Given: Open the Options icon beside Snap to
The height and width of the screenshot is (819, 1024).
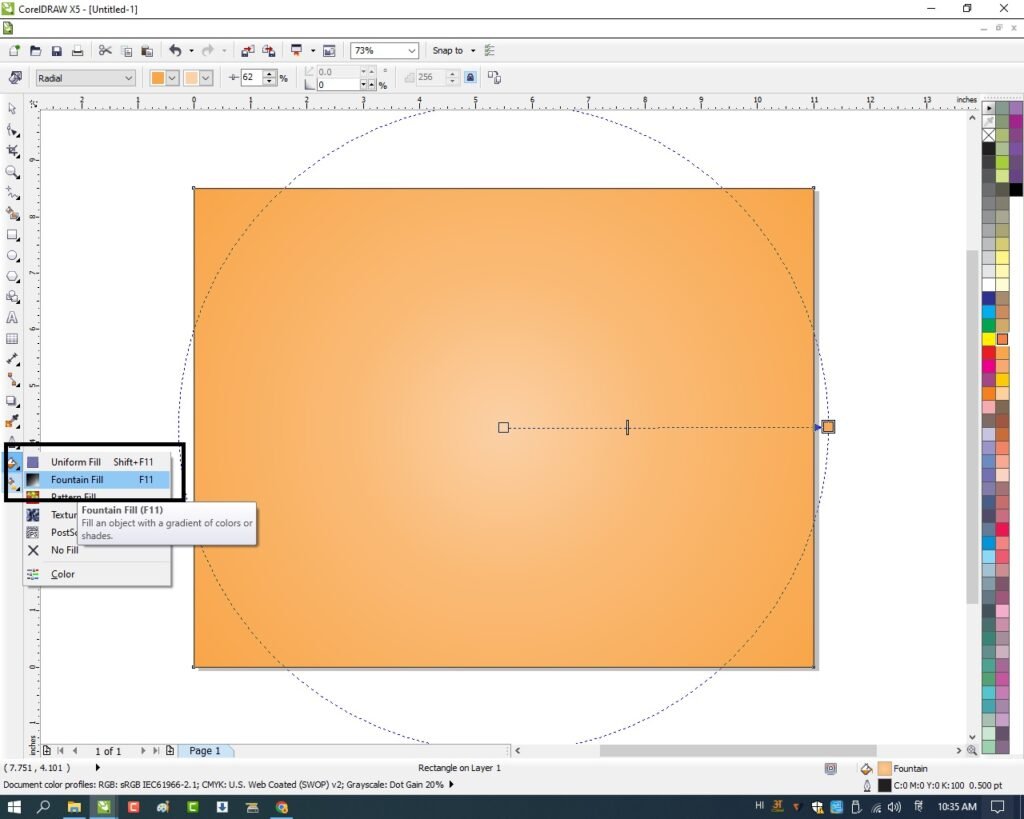Looking at the screenshot, I should point(490,50).
